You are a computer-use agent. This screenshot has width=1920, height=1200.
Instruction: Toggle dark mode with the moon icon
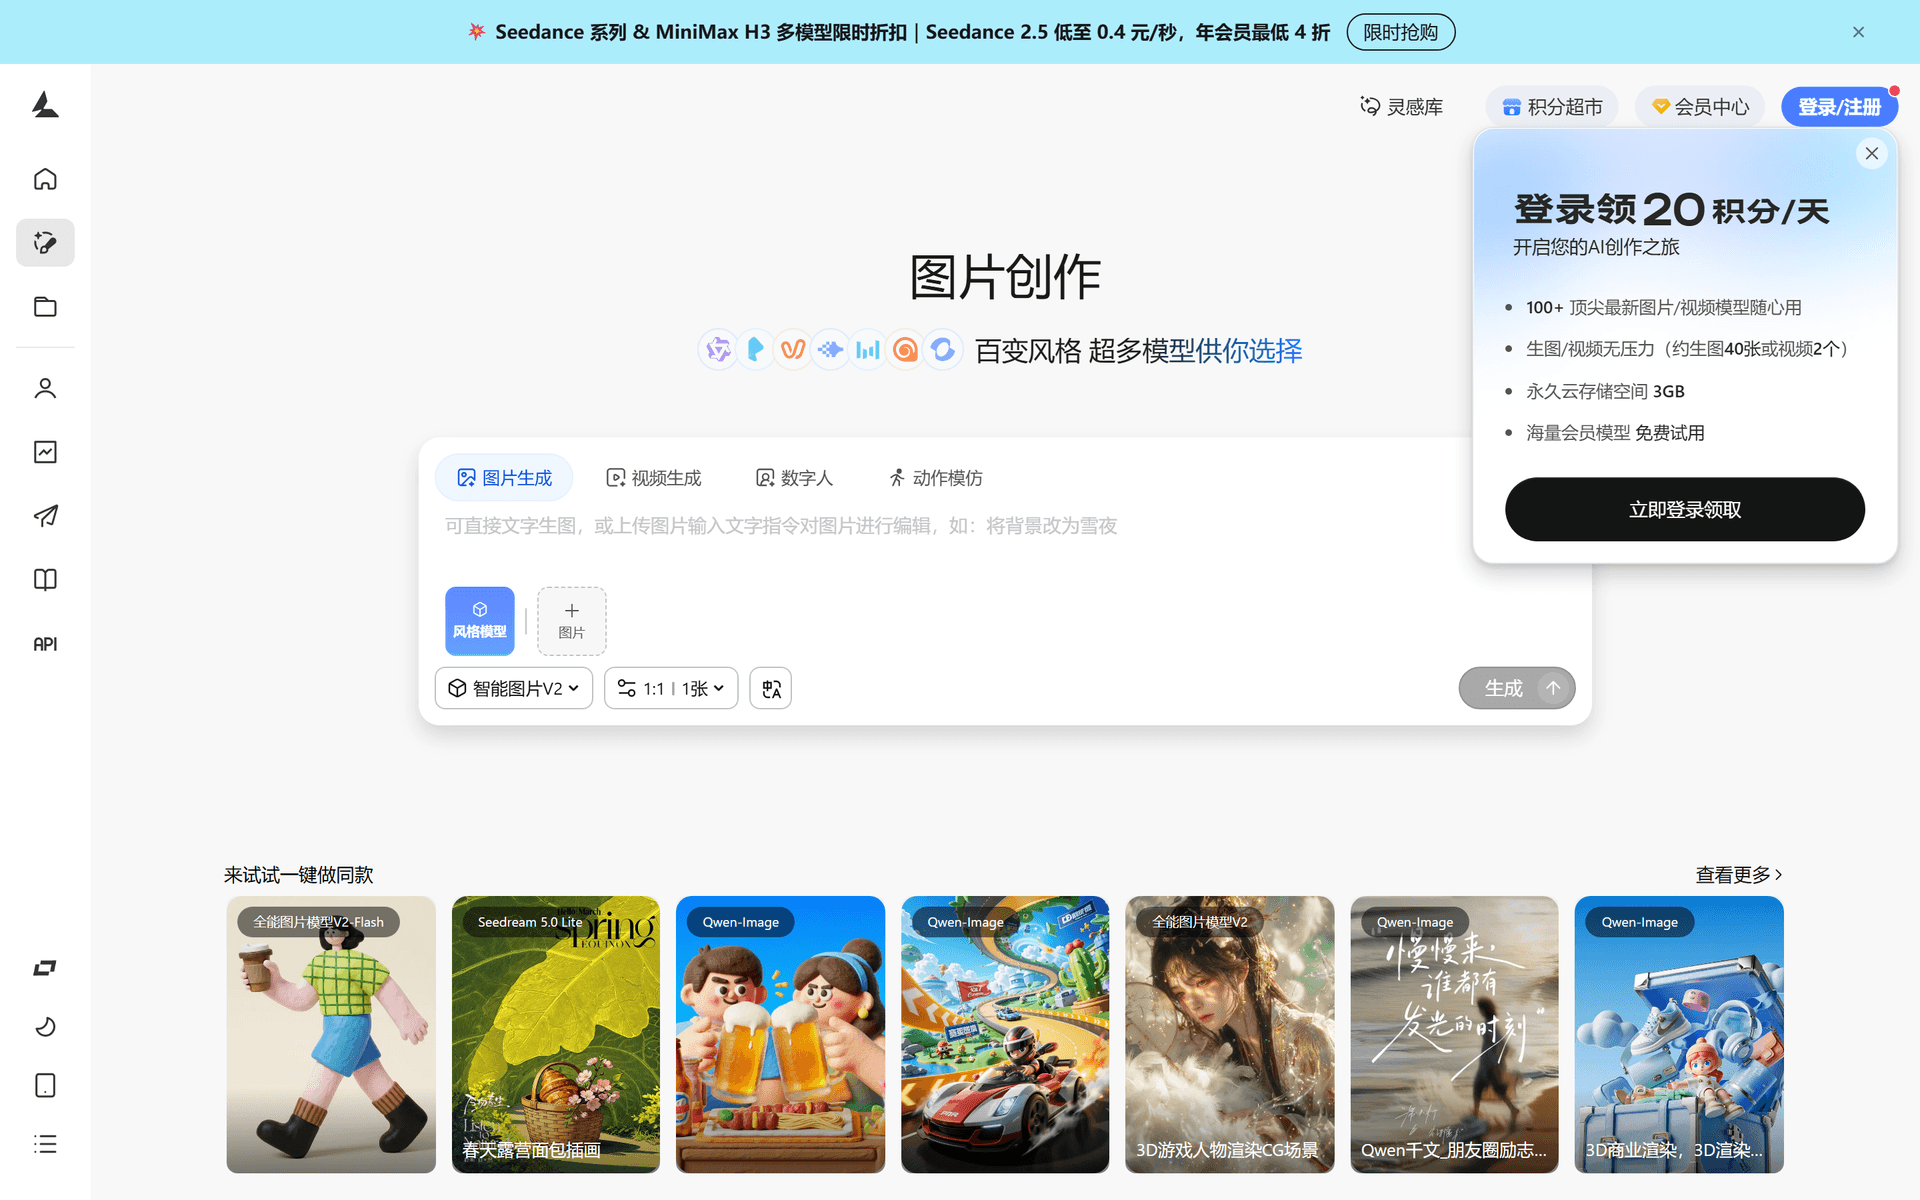tap(45, 1027)
